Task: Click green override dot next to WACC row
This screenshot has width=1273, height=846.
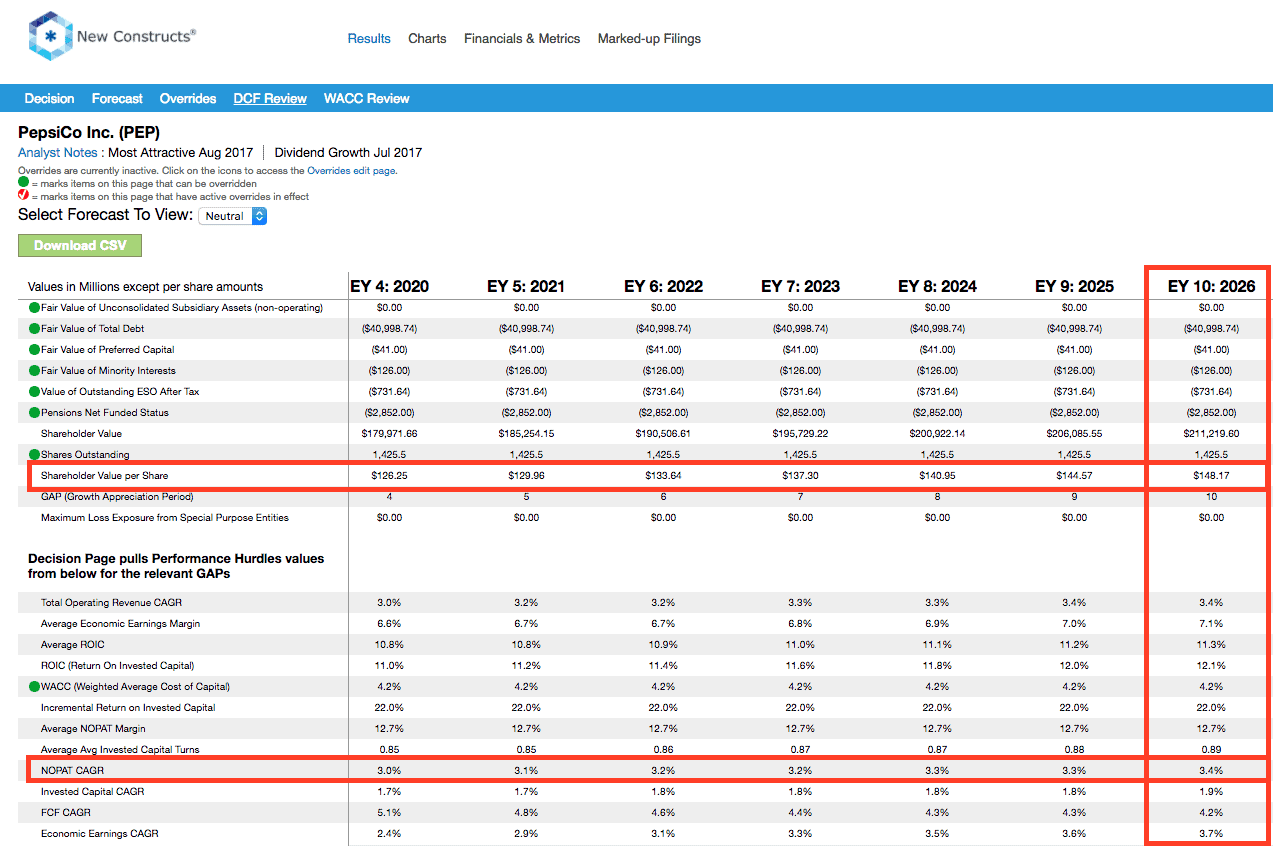Action: (x=34, y=686)
